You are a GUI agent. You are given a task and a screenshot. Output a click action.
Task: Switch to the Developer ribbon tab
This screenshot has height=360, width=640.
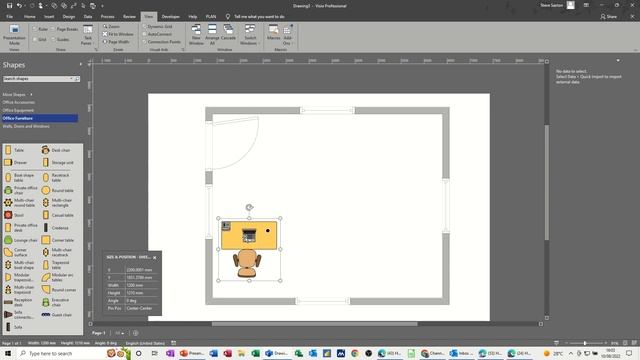[171, 17]
